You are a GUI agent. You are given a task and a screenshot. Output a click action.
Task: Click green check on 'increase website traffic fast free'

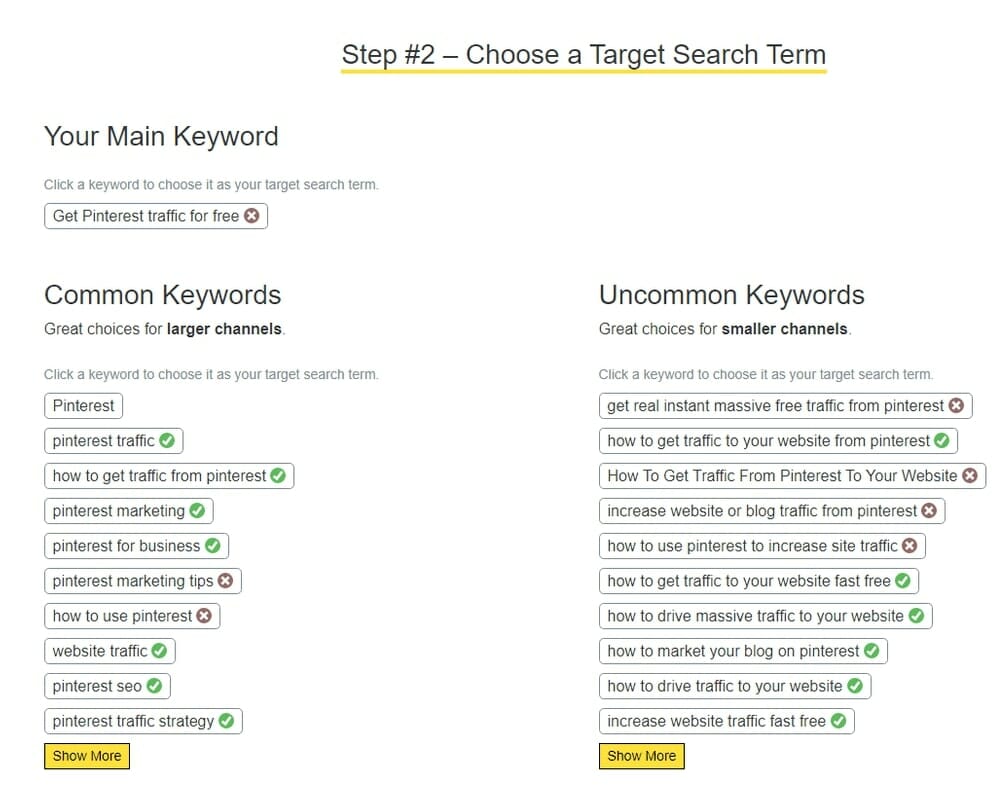point(838,721)
